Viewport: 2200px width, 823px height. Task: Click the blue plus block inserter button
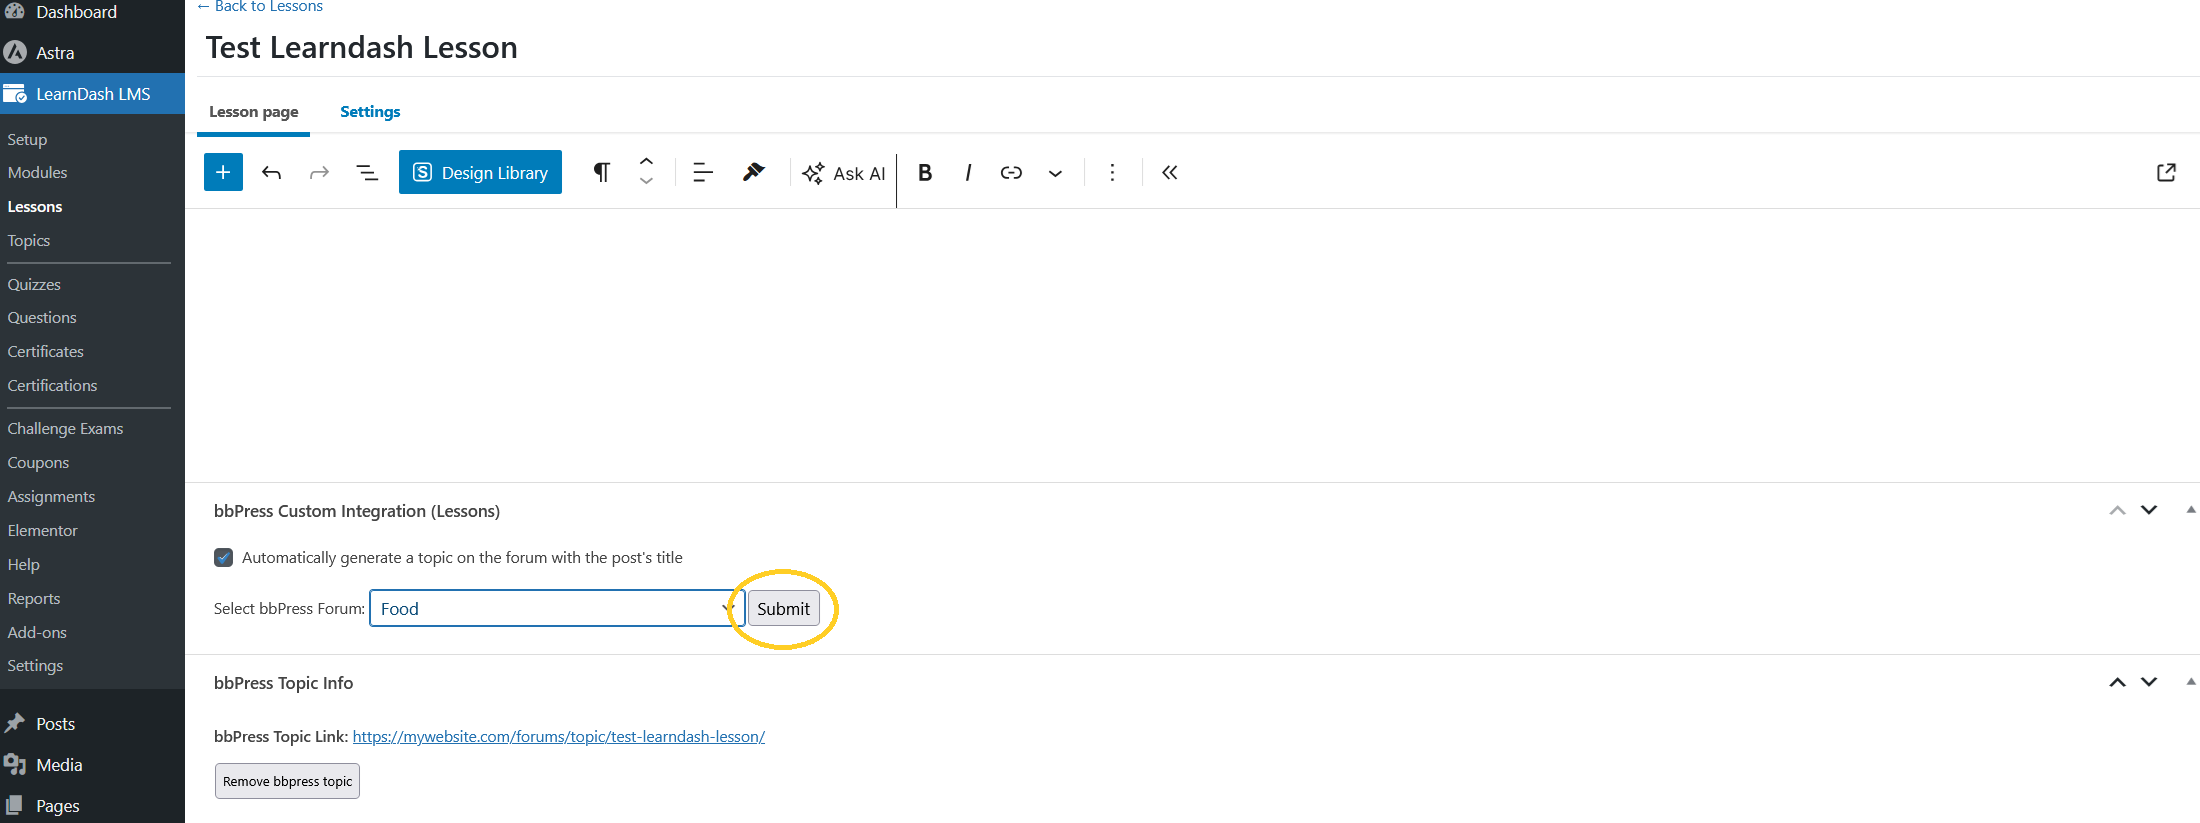click(223, 172)
